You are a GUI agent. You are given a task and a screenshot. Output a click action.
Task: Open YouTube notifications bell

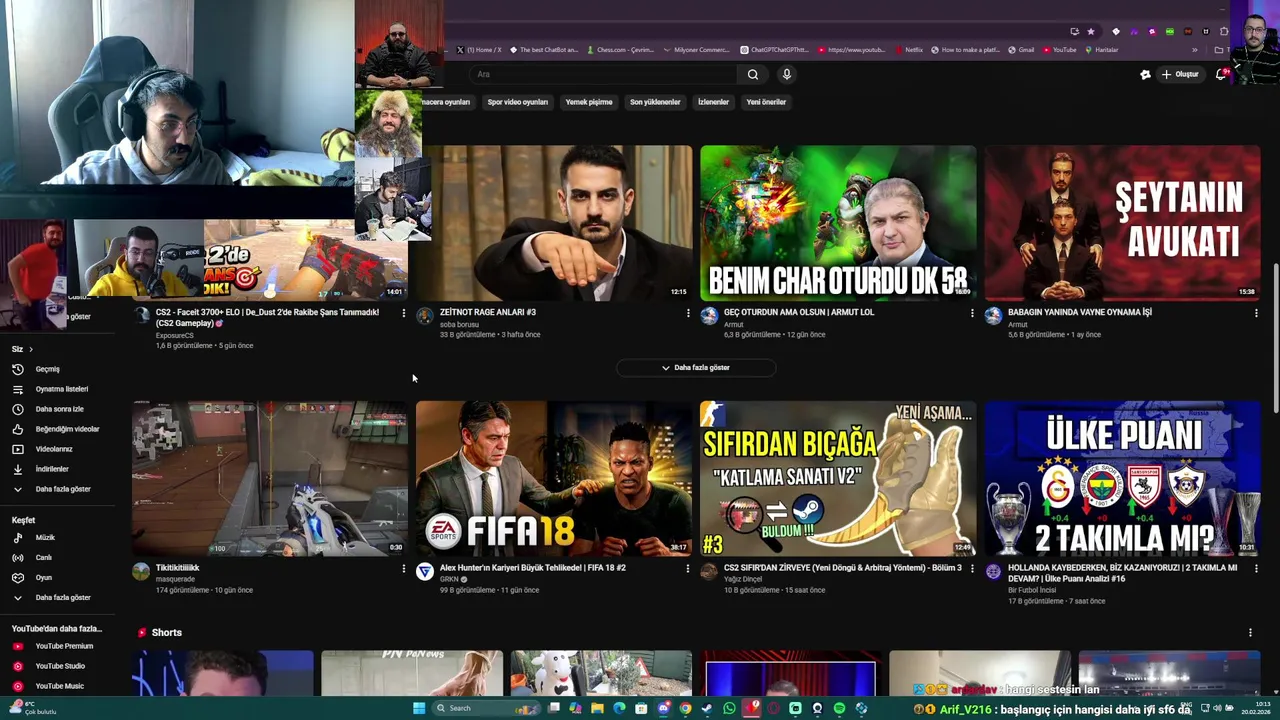pyautogui.click(x=1221, y=74)
